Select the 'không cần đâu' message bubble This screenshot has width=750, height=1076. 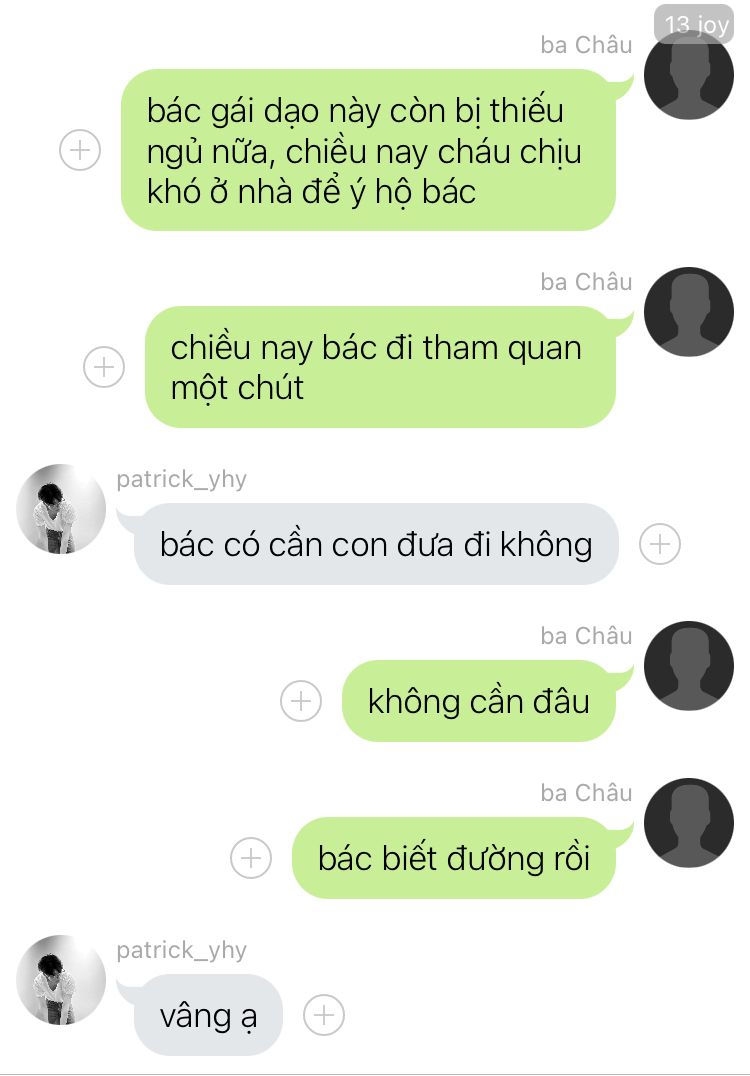(479, 701)
